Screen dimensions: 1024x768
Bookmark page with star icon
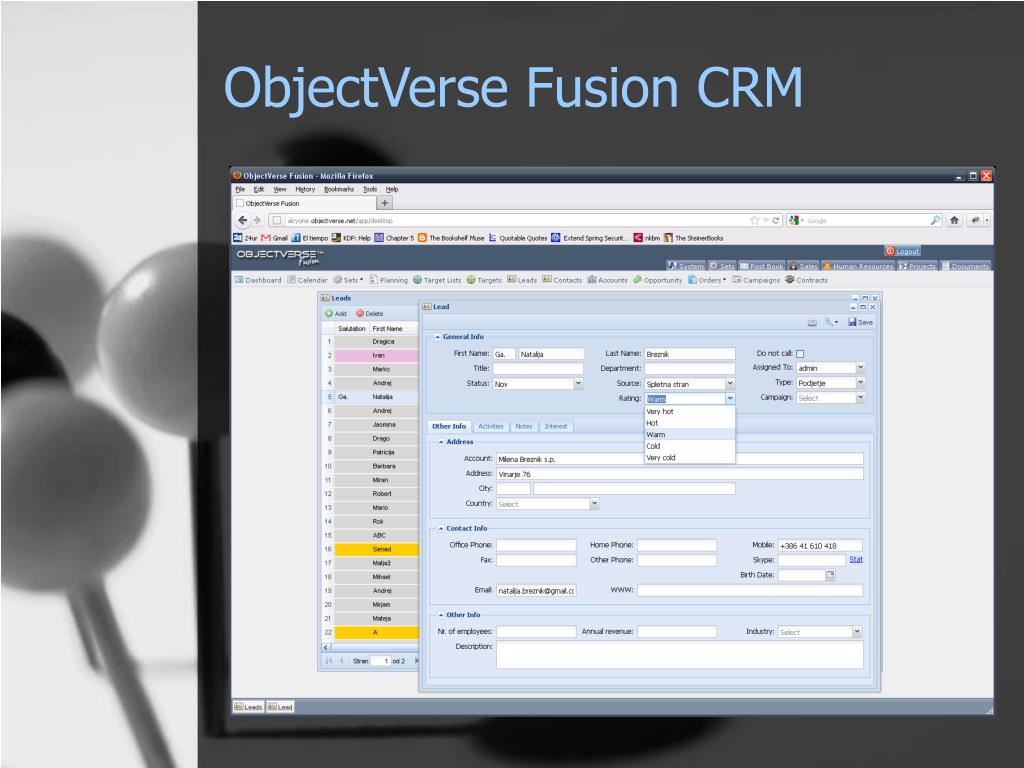(755, 221)
